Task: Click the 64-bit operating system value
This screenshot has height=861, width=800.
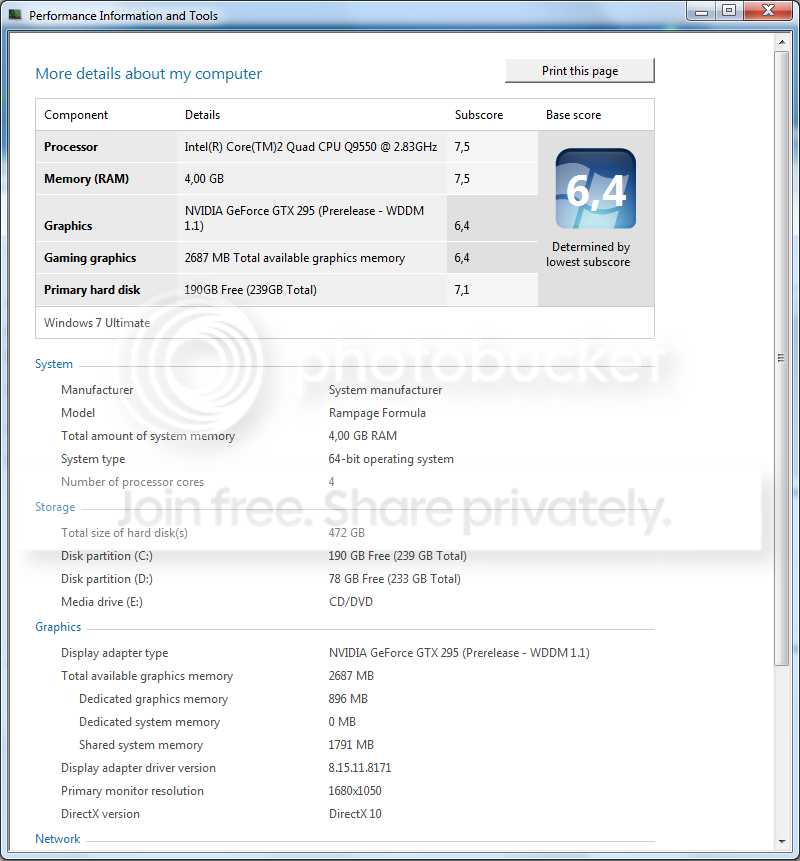Action: pos(391,459)
